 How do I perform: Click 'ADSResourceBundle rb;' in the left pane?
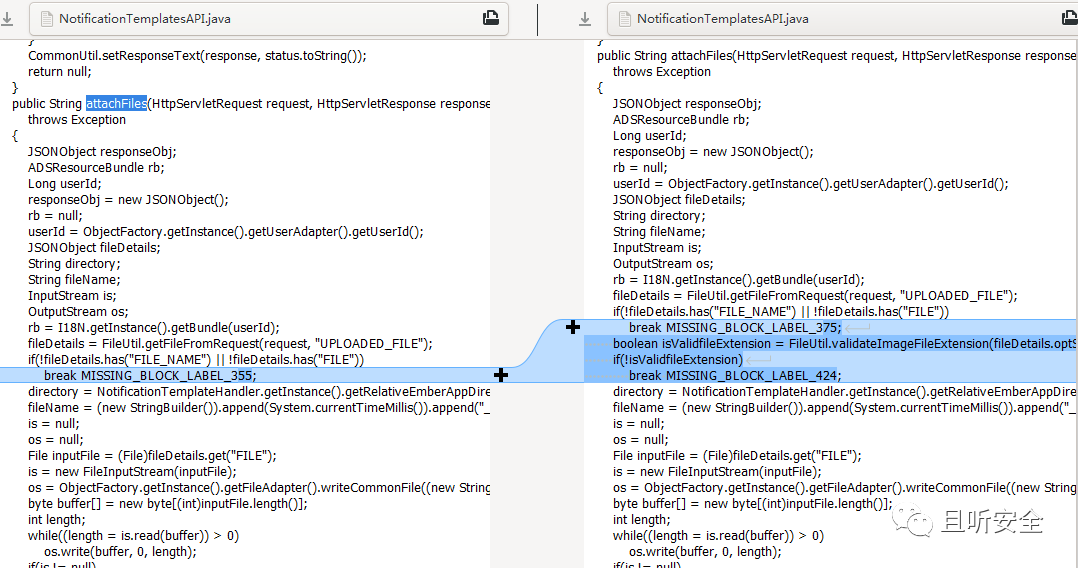(x=96, y=167)
